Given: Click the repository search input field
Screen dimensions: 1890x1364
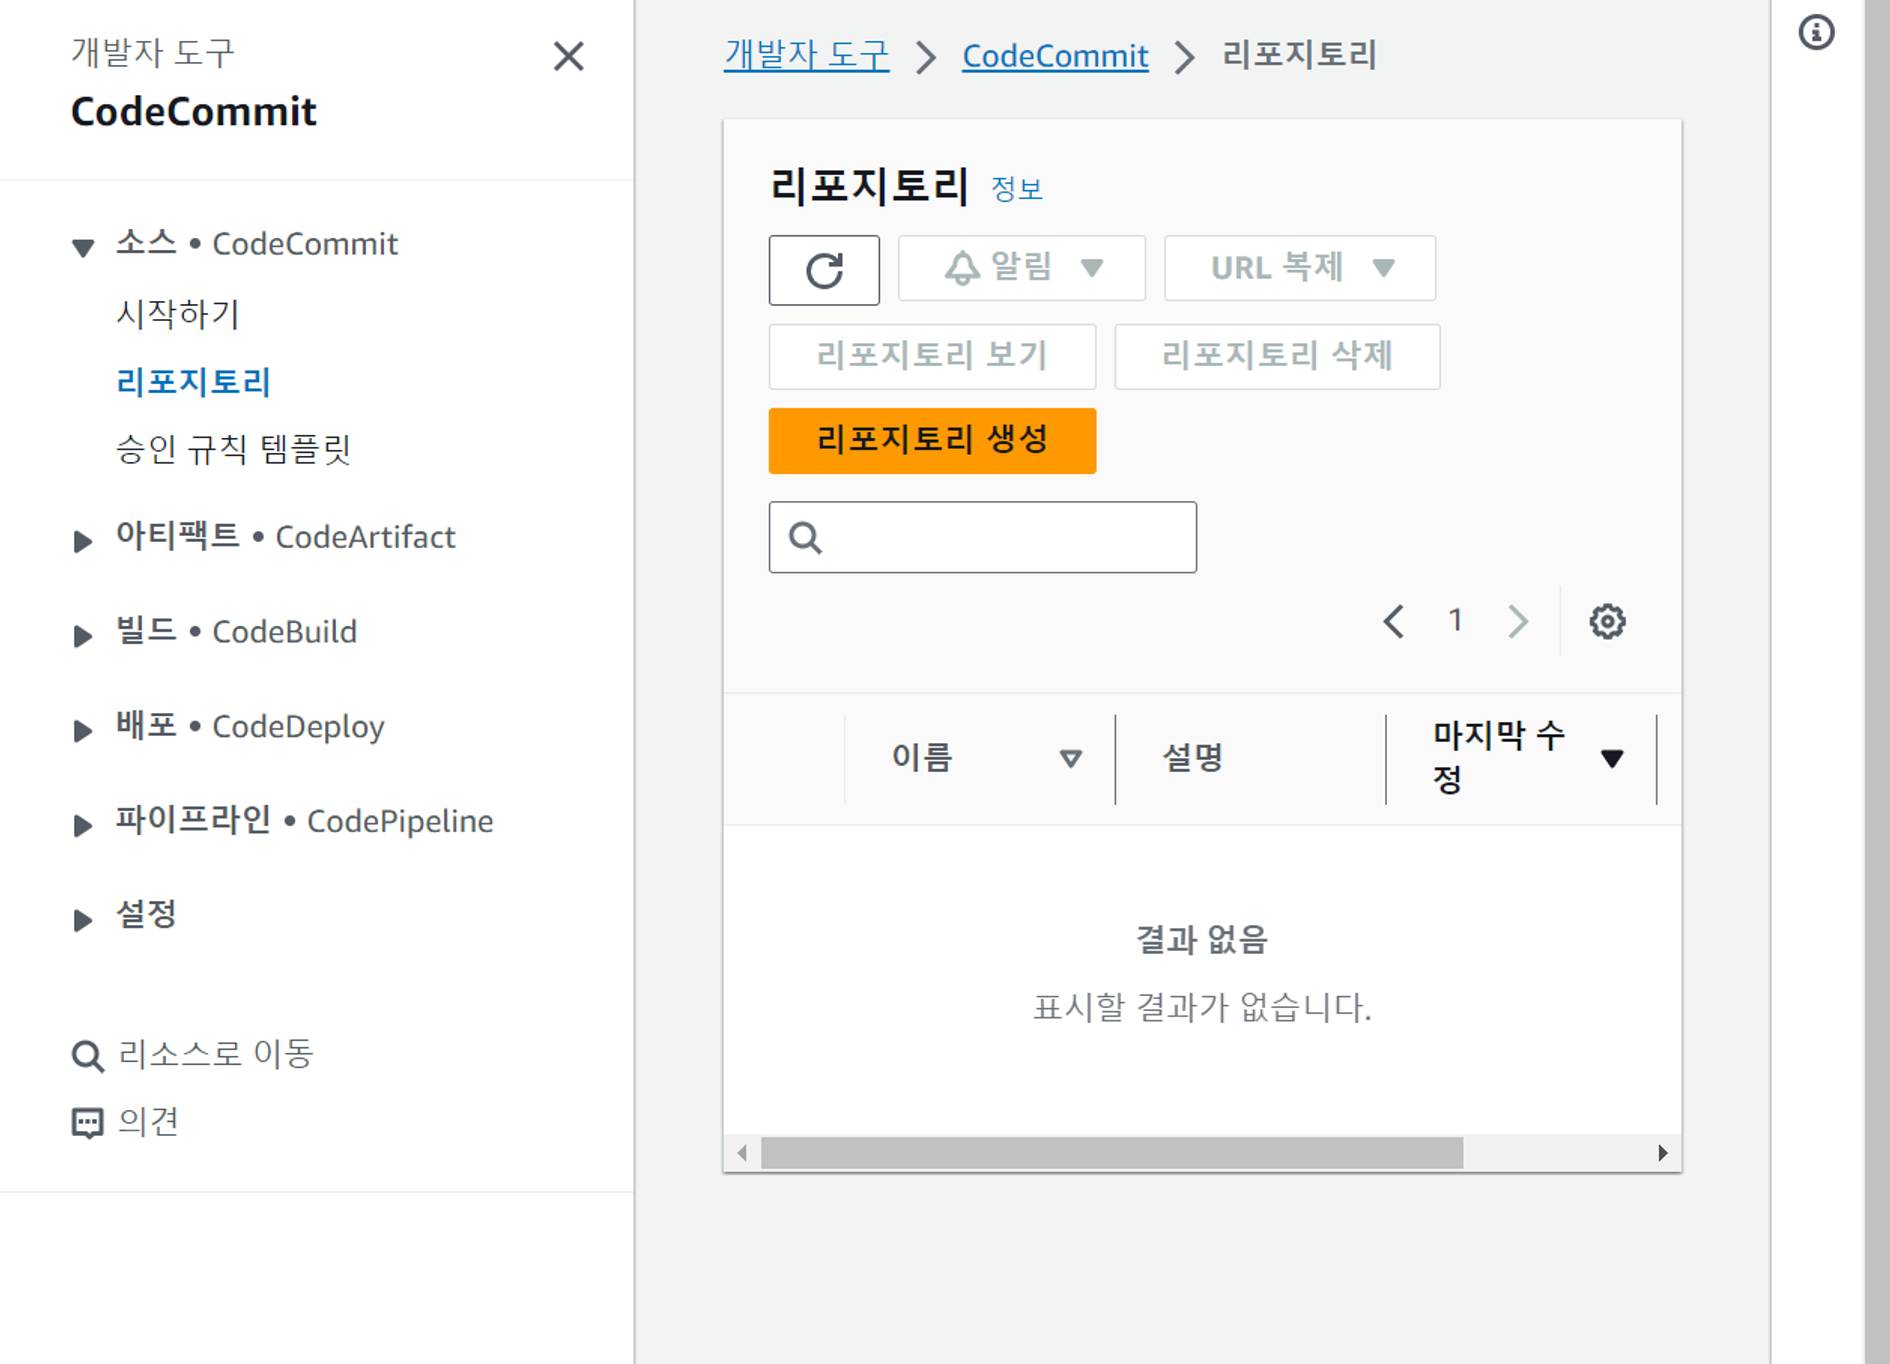Looking at the screenshot, I should coord(982,537).
